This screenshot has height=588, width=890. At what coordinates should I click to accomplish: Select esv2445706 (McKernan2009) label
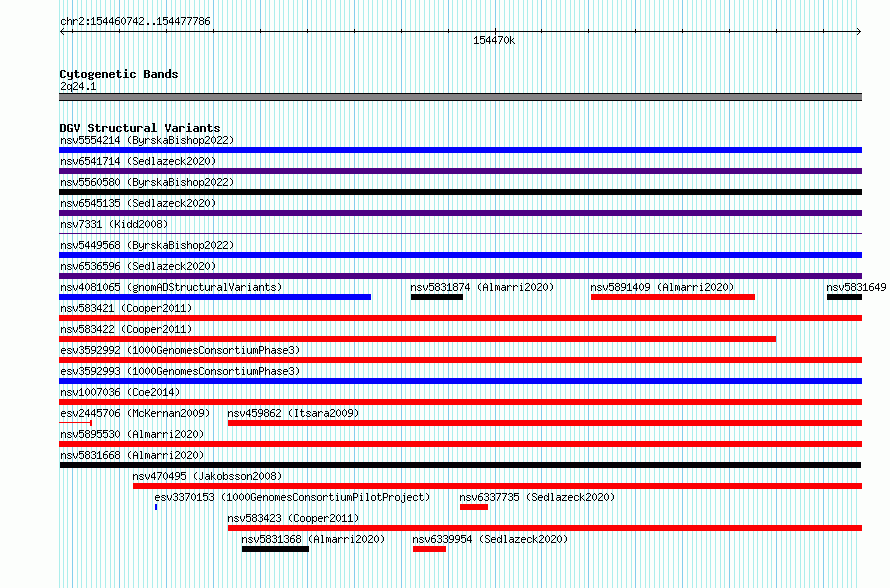pos(135,413)
